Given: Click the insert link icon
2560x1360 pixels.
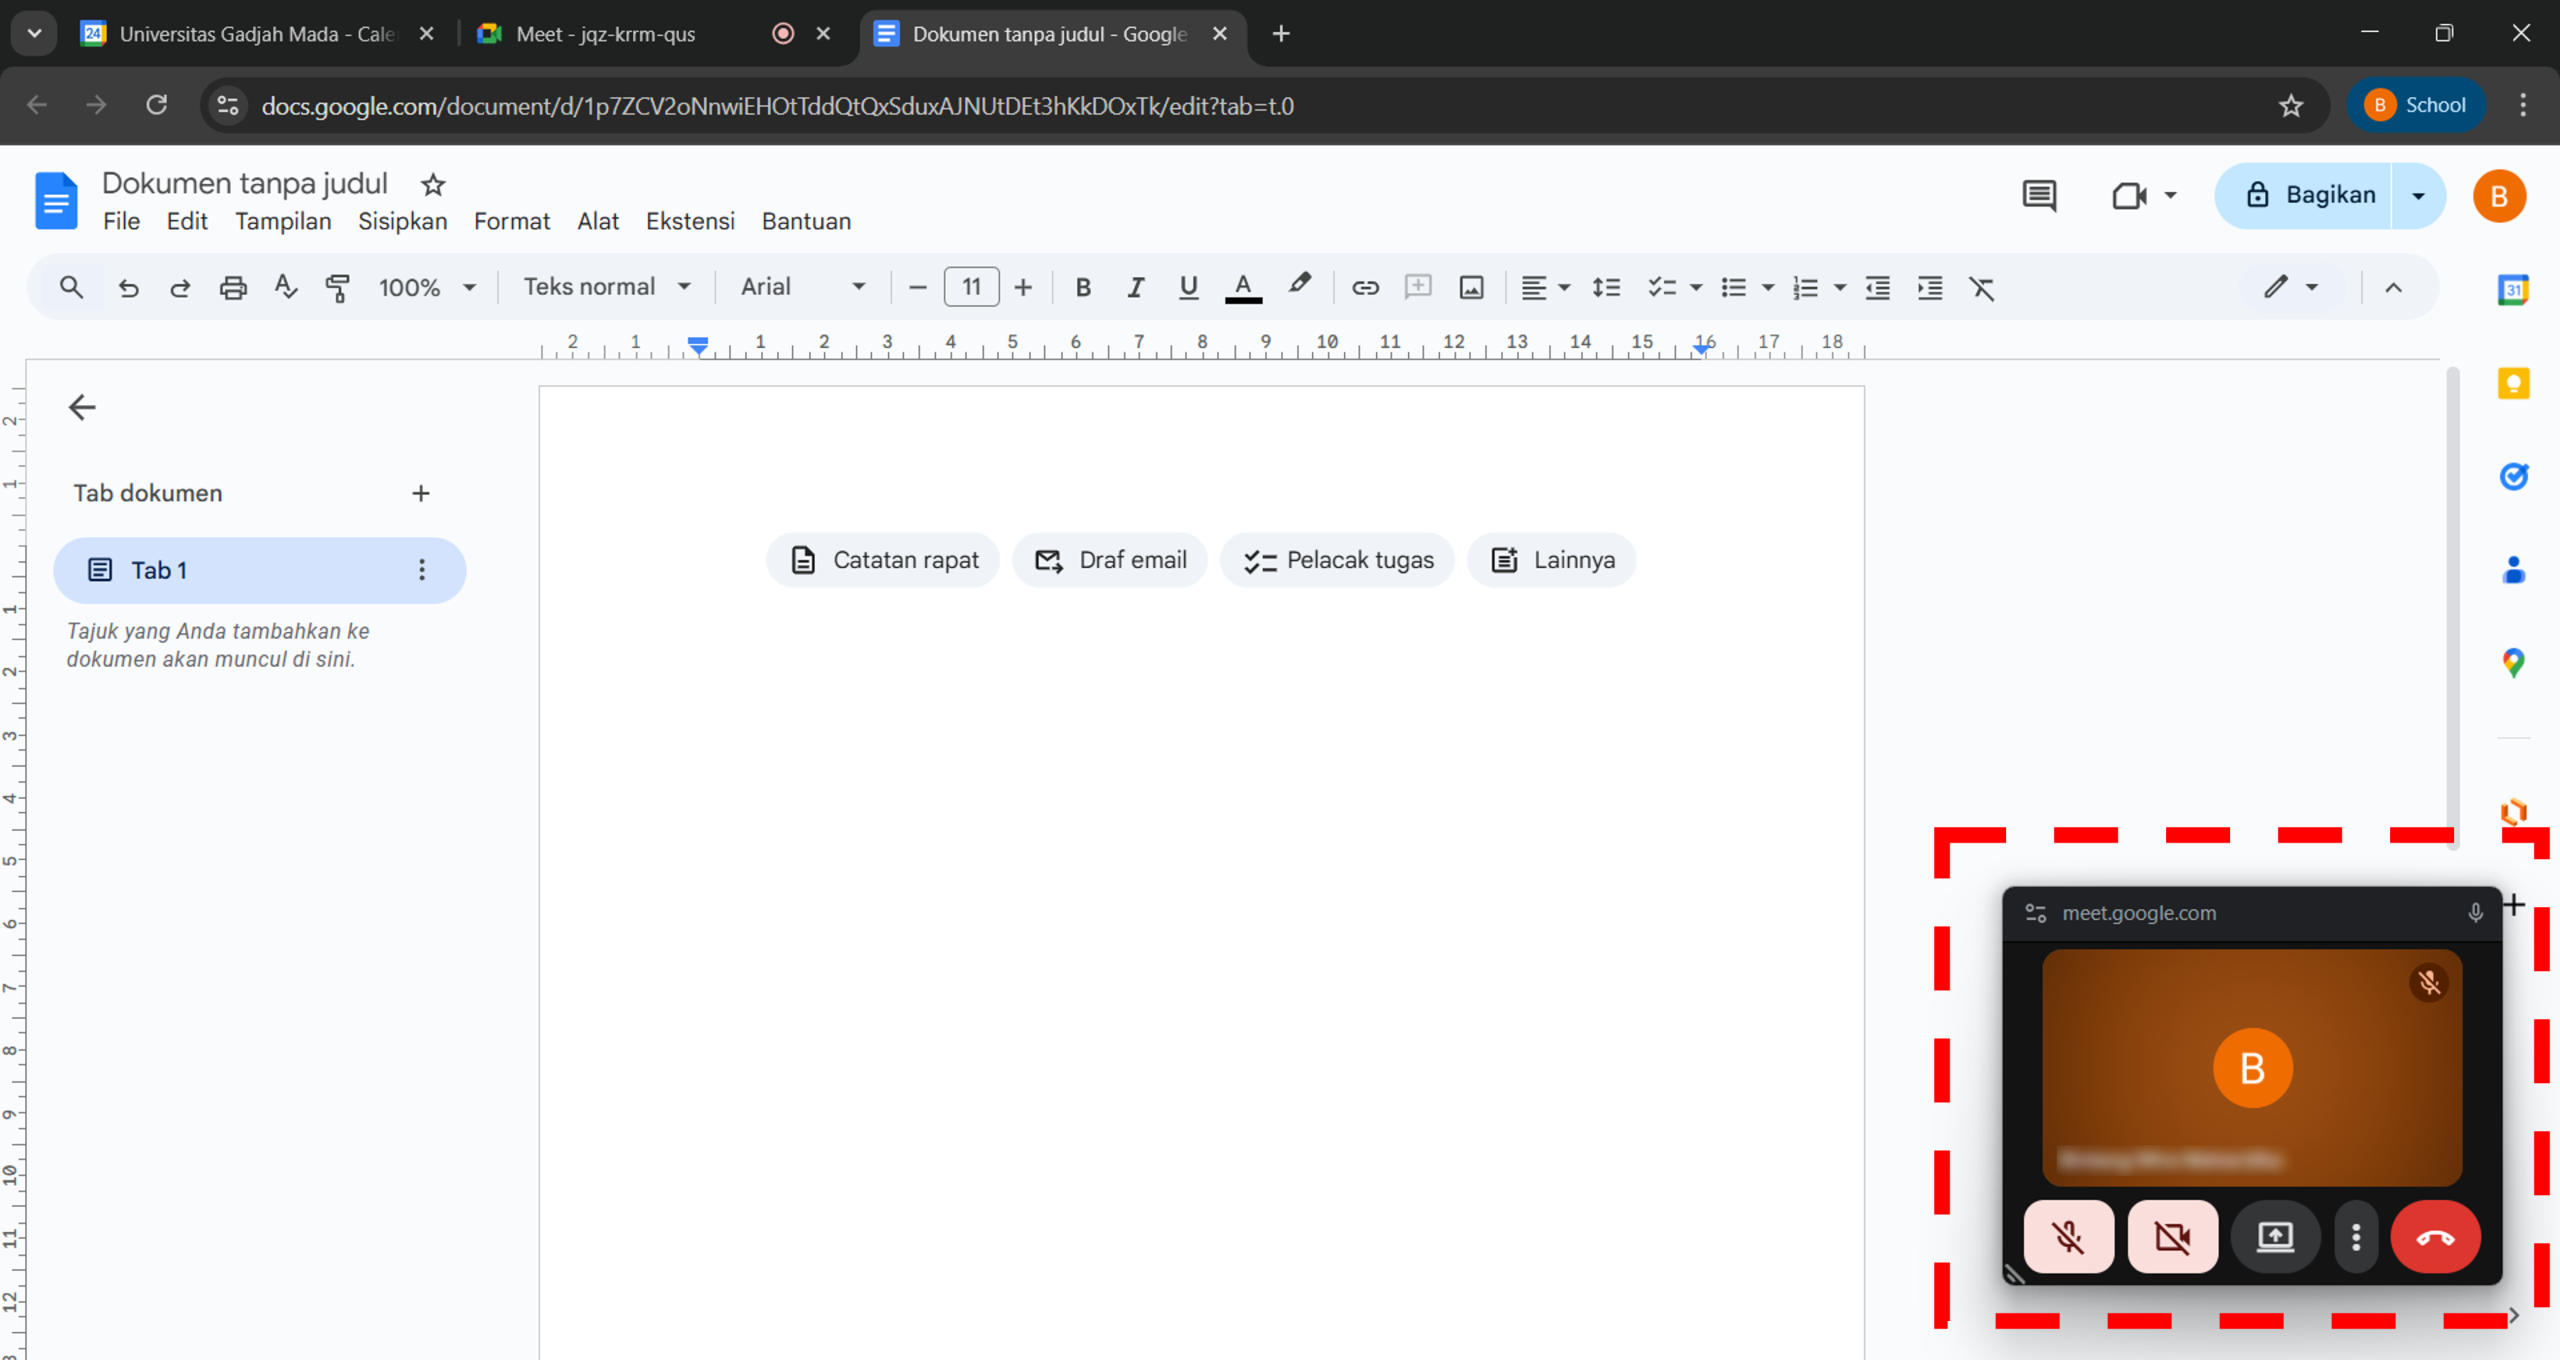Looking at the screenshot, I should click(x=1365, y=288).
